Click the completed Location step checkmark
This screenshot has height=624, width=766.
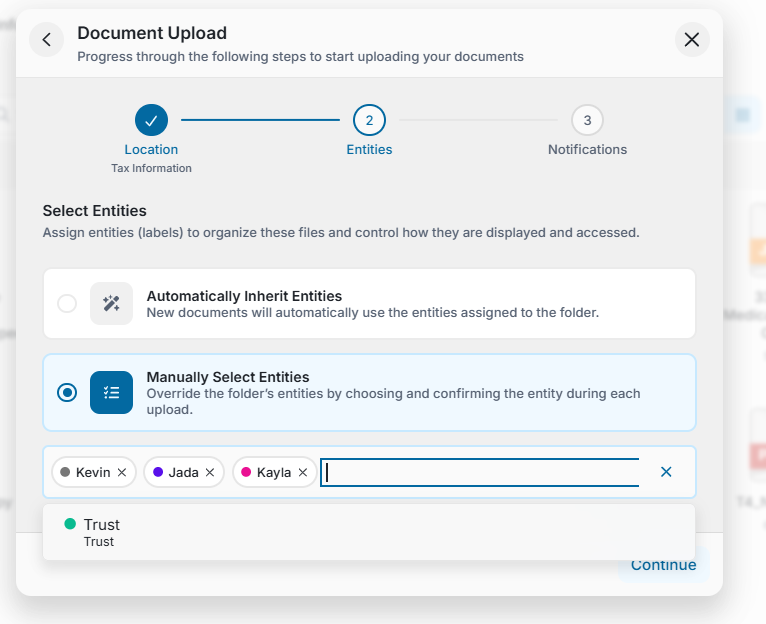(151, 120)
